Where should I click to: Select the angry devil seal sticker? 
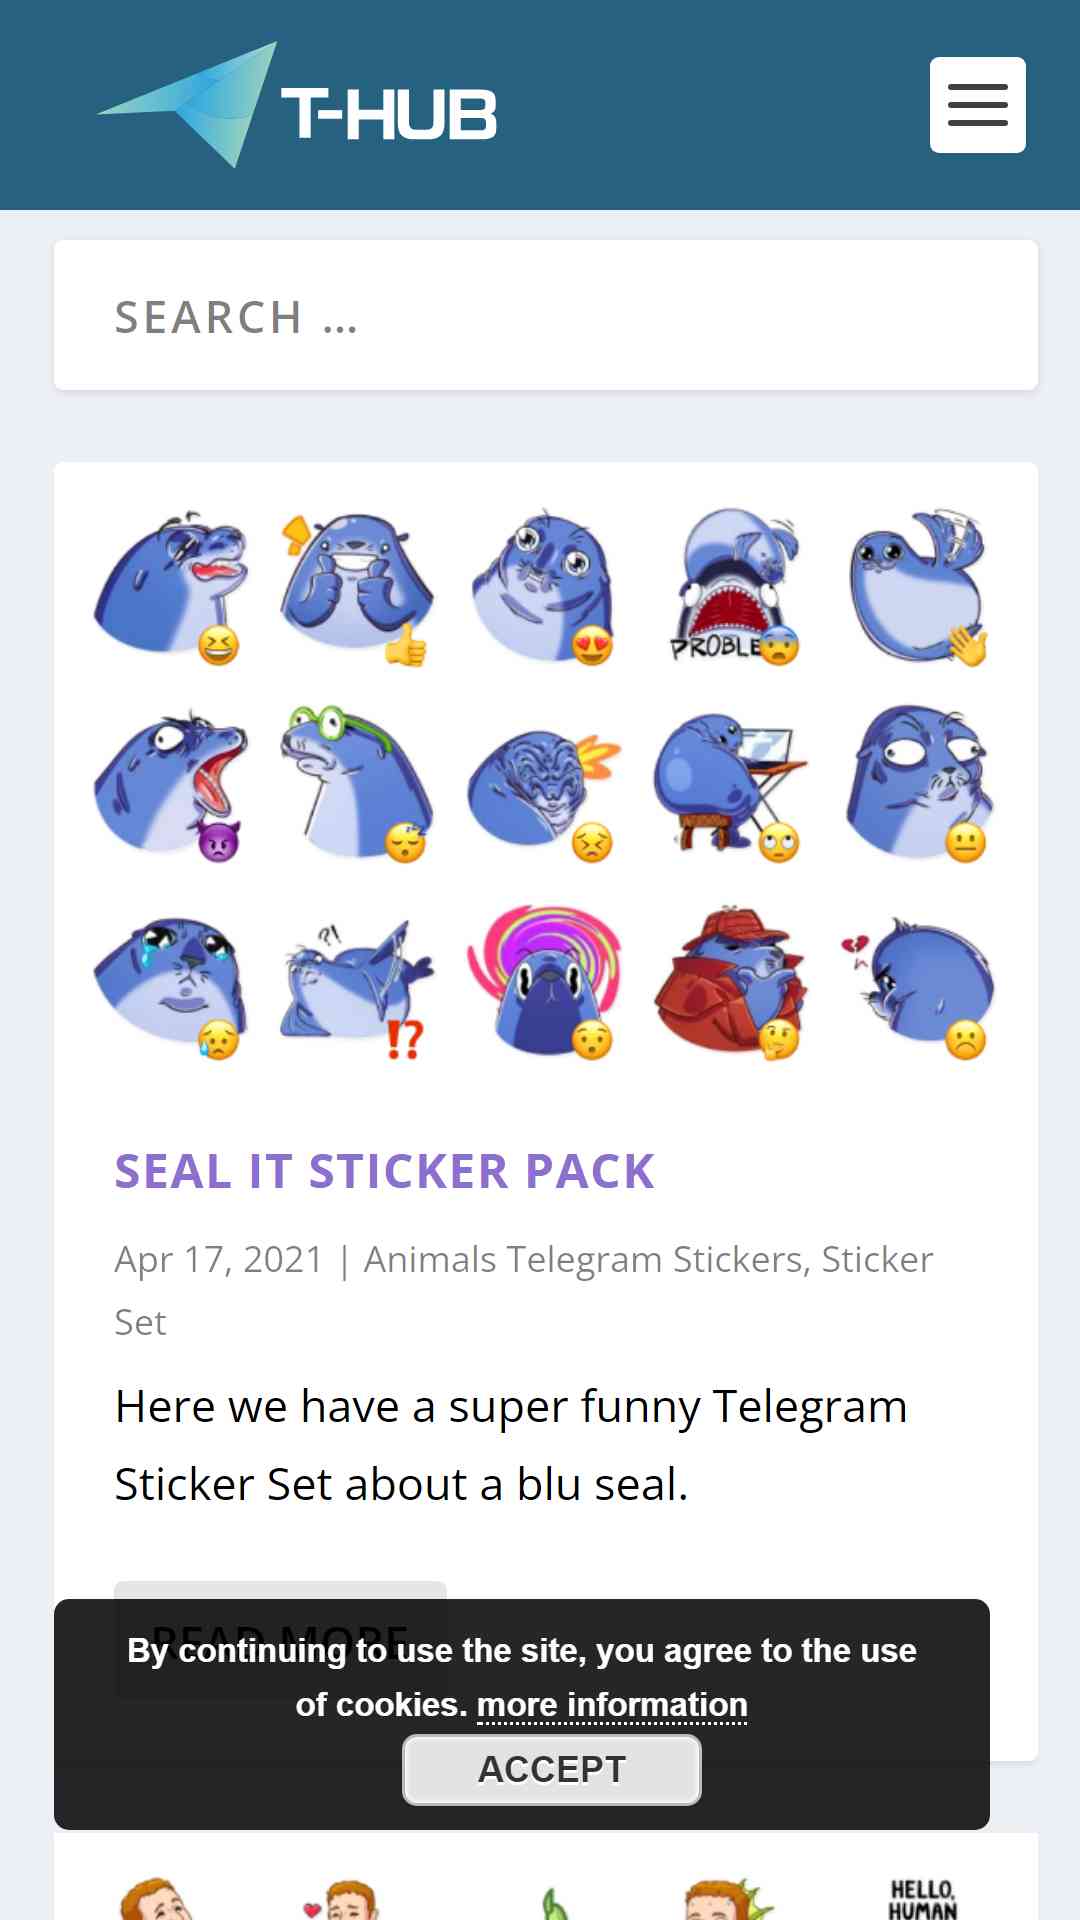(171, 784)
